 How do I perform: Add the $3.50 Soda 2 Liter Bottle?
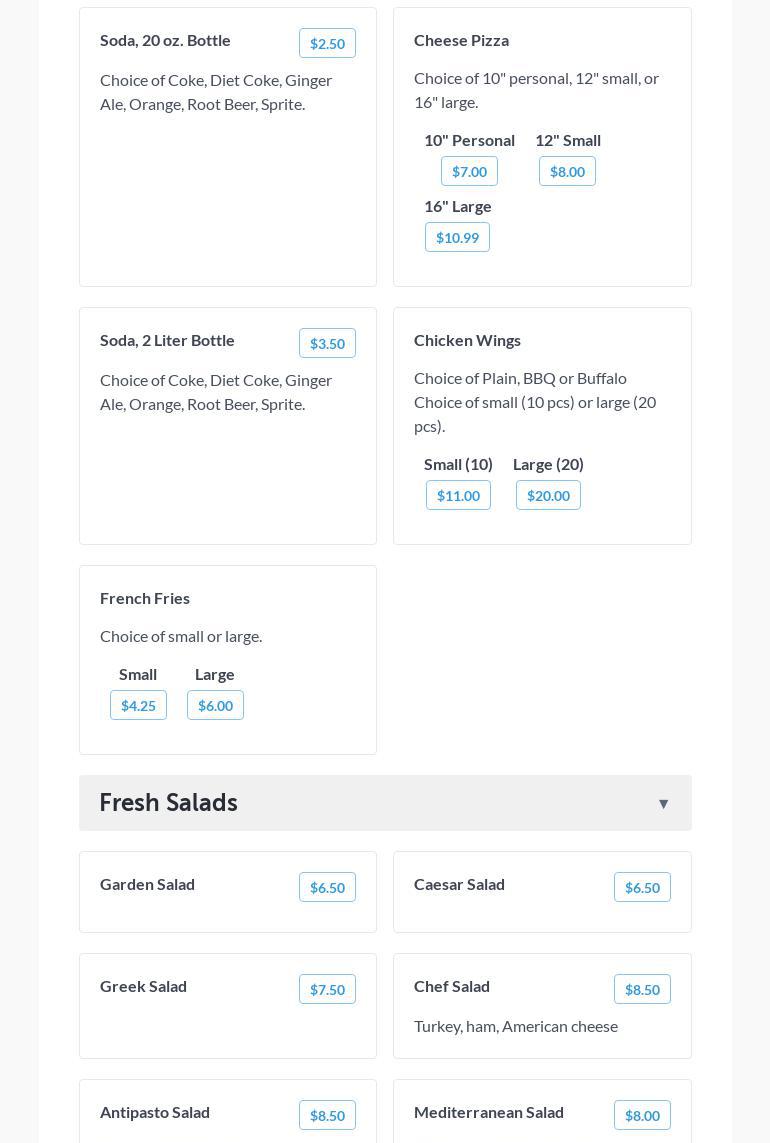(x=327, y=343)
